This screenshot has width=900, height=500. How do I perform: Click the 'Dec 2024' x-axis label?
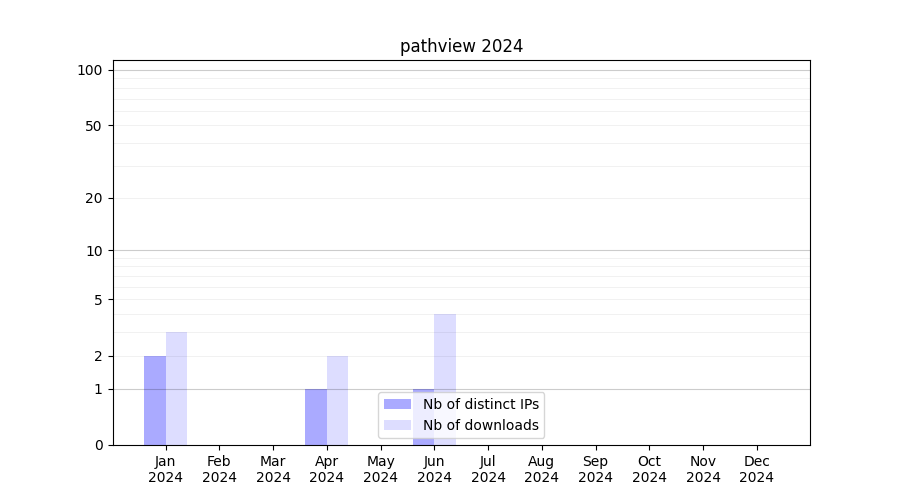pos(756,469)
